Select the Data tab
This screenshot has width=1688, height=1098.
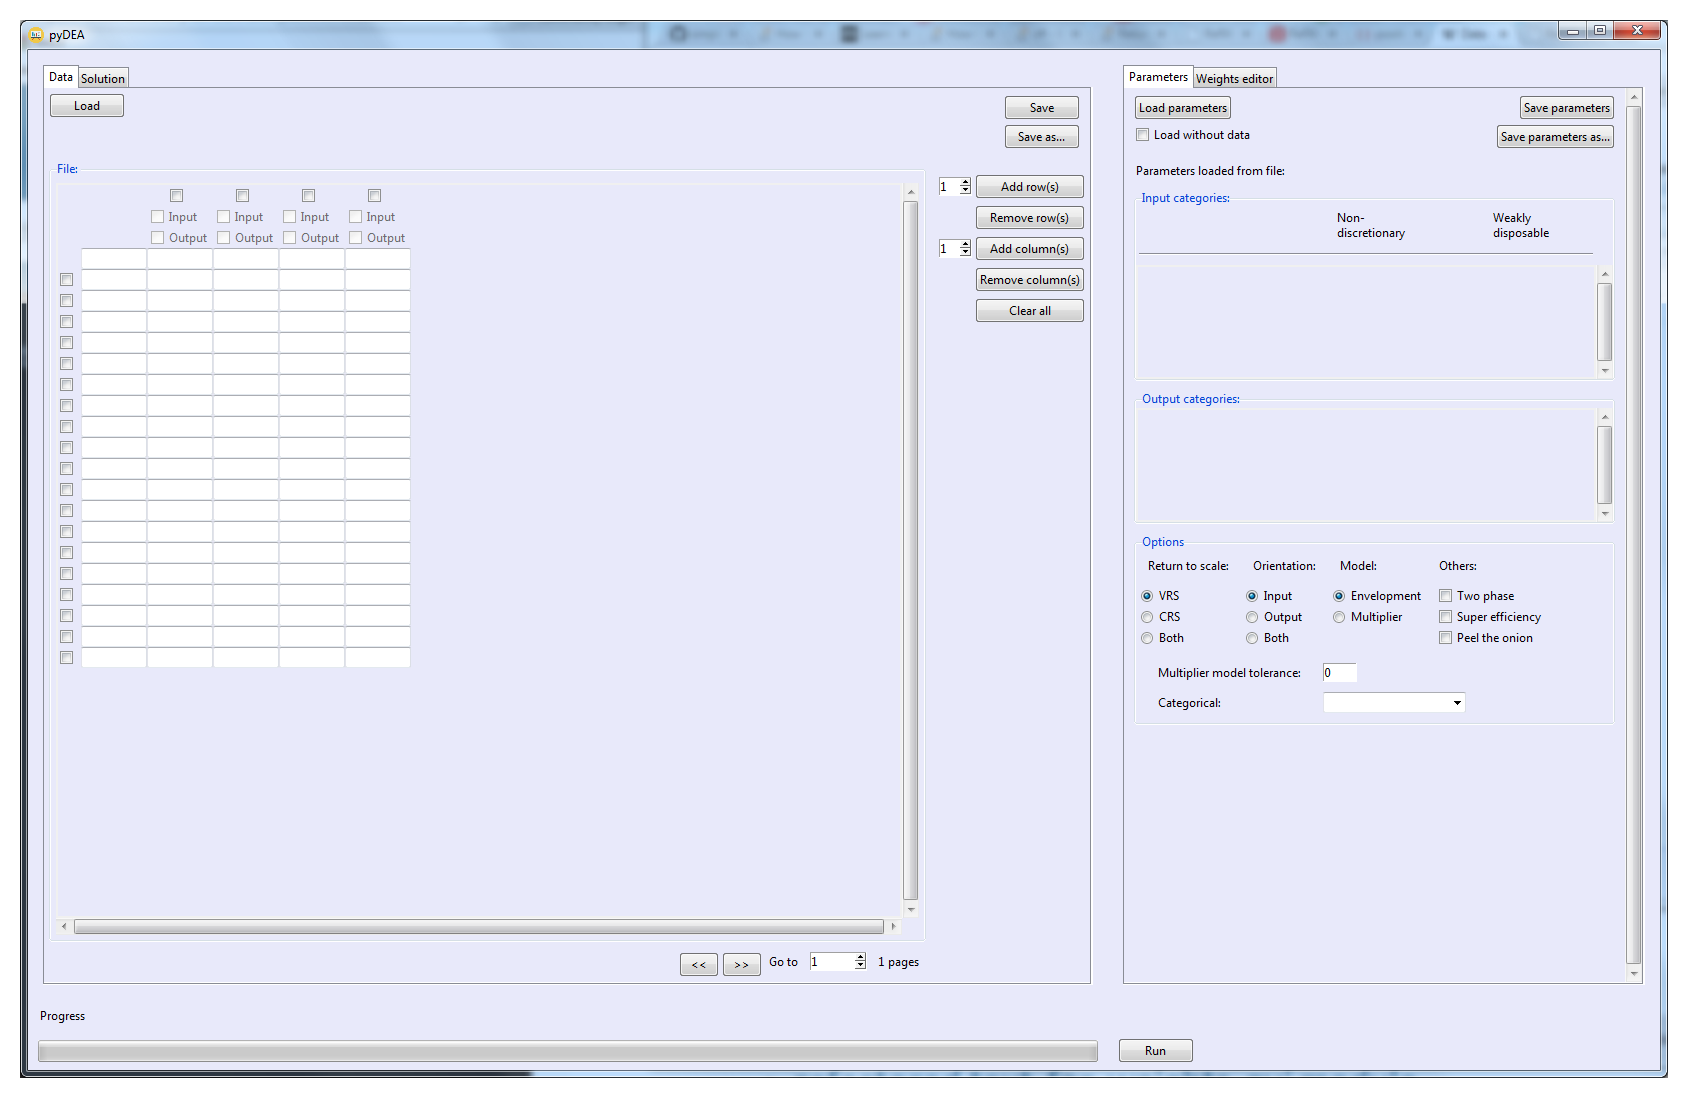point(61,77)
